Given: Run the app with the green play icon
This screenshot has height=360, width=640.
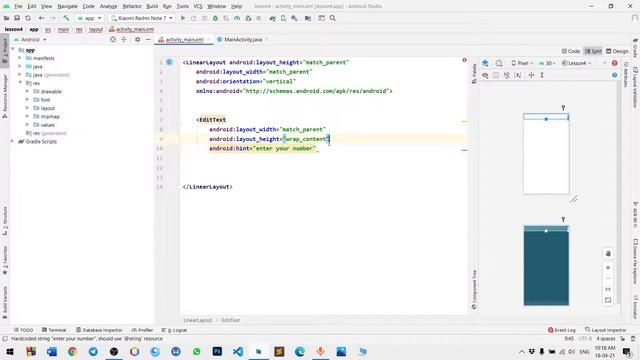Looking at the screenshot, I should 183,18.
